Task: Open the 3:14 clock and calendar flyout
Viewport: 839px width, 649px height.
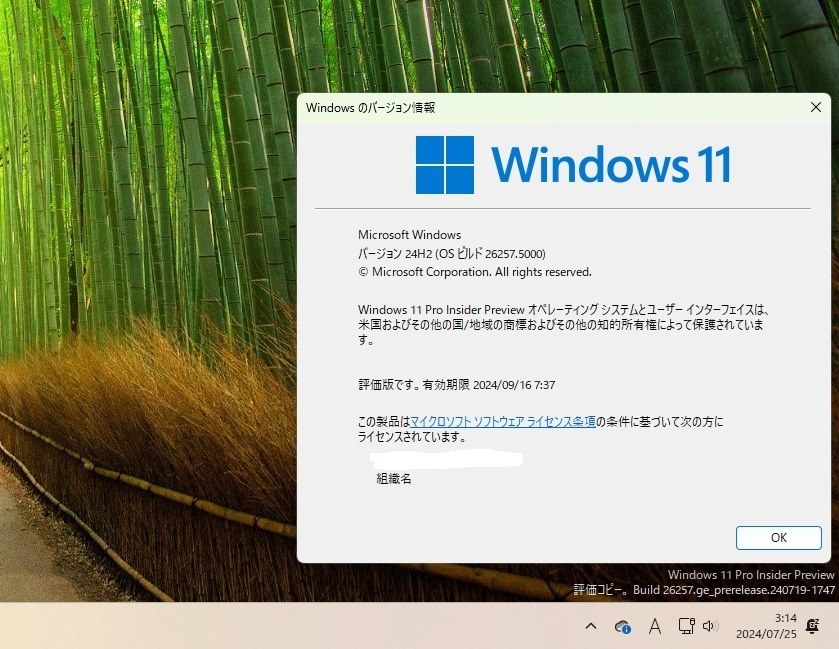Action: pos(766,626)
